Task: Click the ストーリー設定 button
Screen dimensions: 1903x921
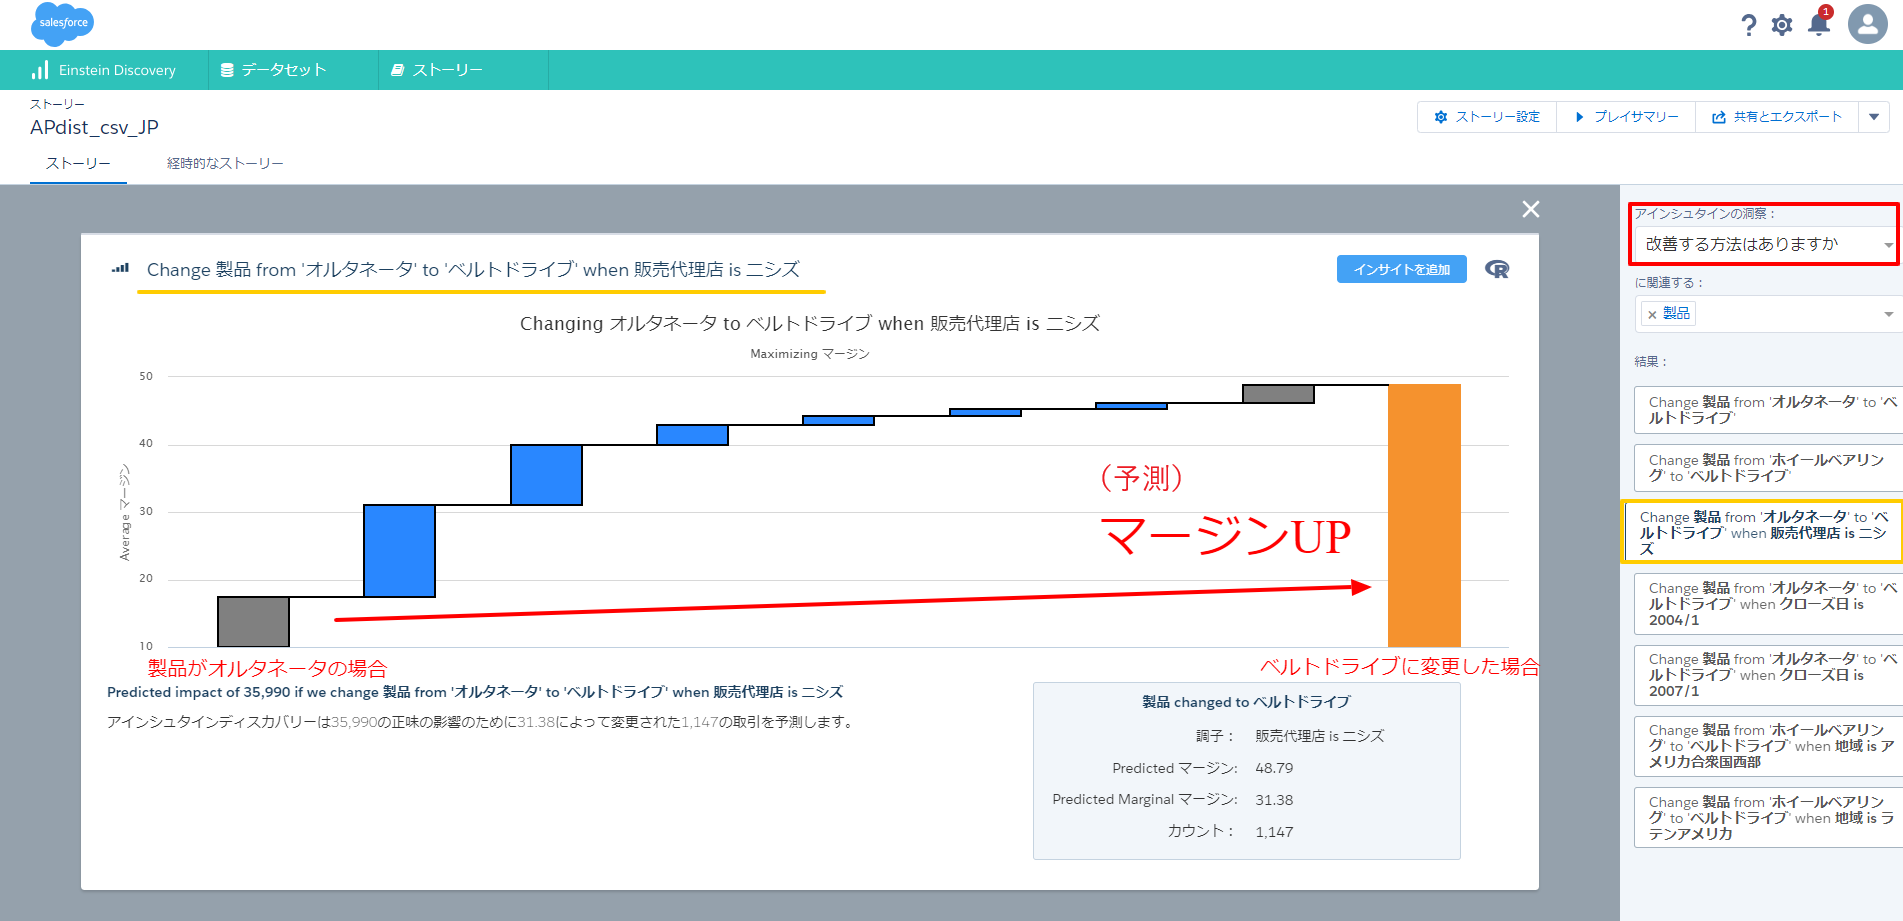Action: (1487, 117)
